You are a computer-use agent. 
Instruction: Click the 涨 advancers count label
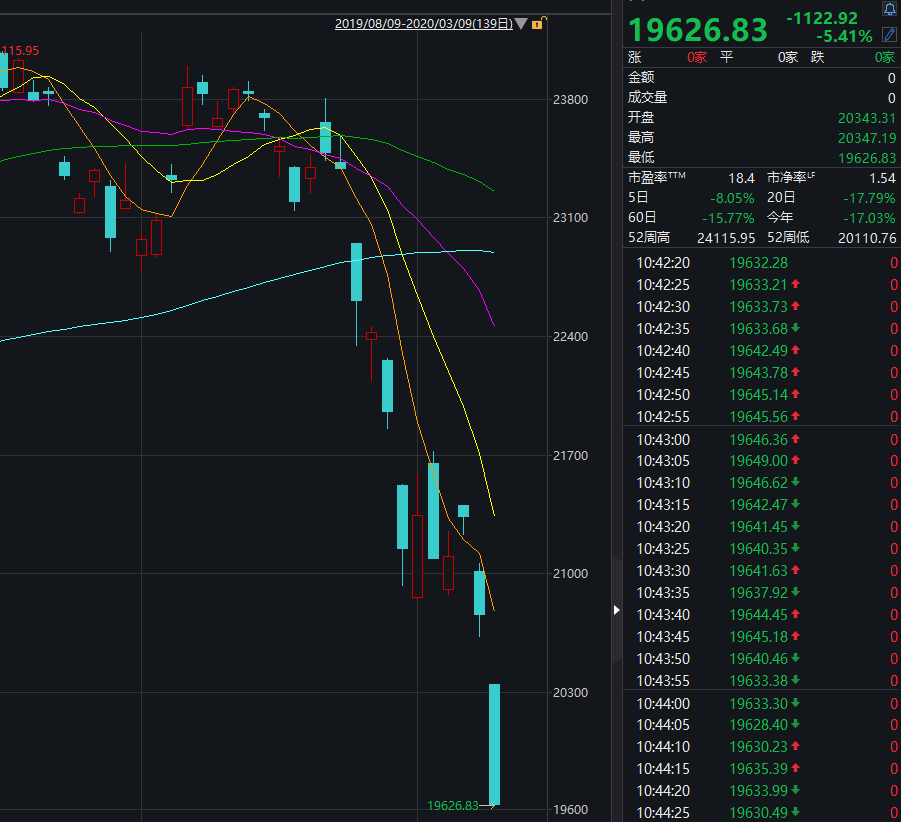[x=634, y=57]
